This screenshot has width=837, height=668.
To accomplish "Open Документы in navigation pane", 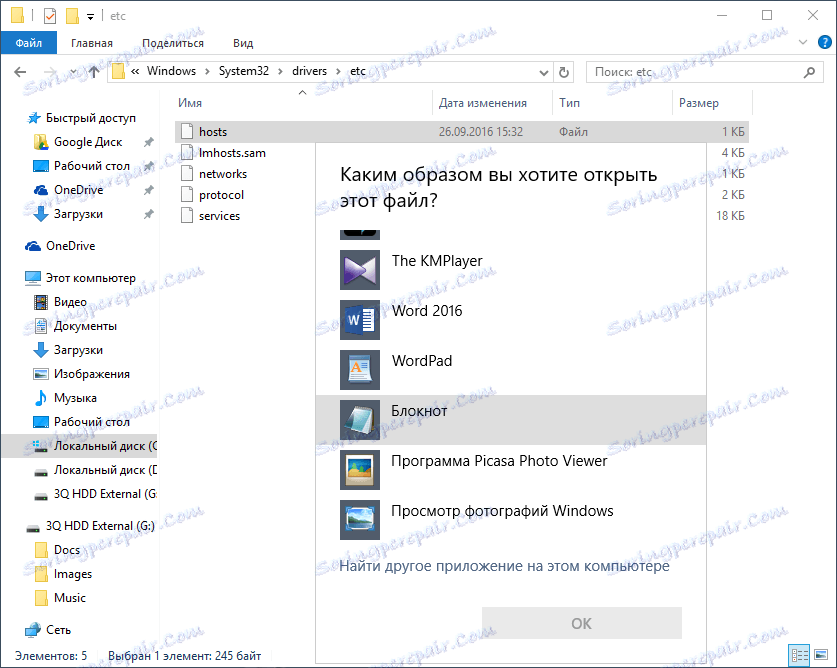I will (85, 326).
